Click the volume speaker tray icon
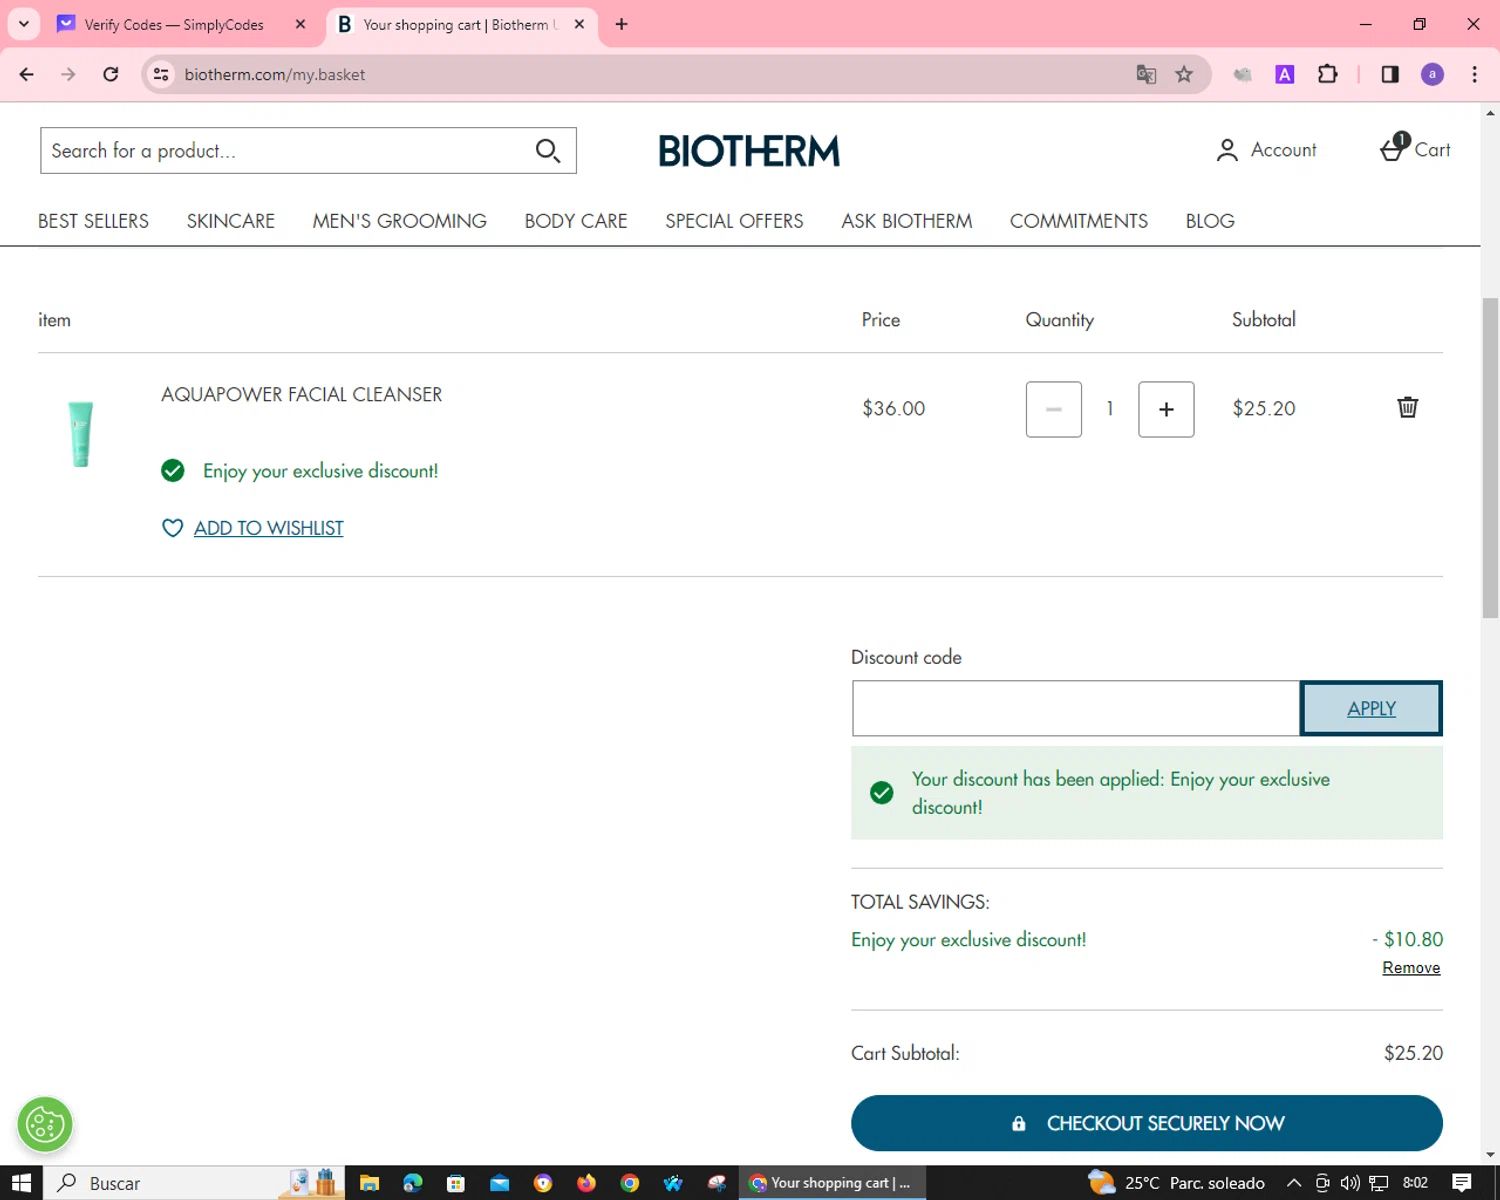The width and height of the screenshot is (1500, 1200). [x=1349, y=1183]
